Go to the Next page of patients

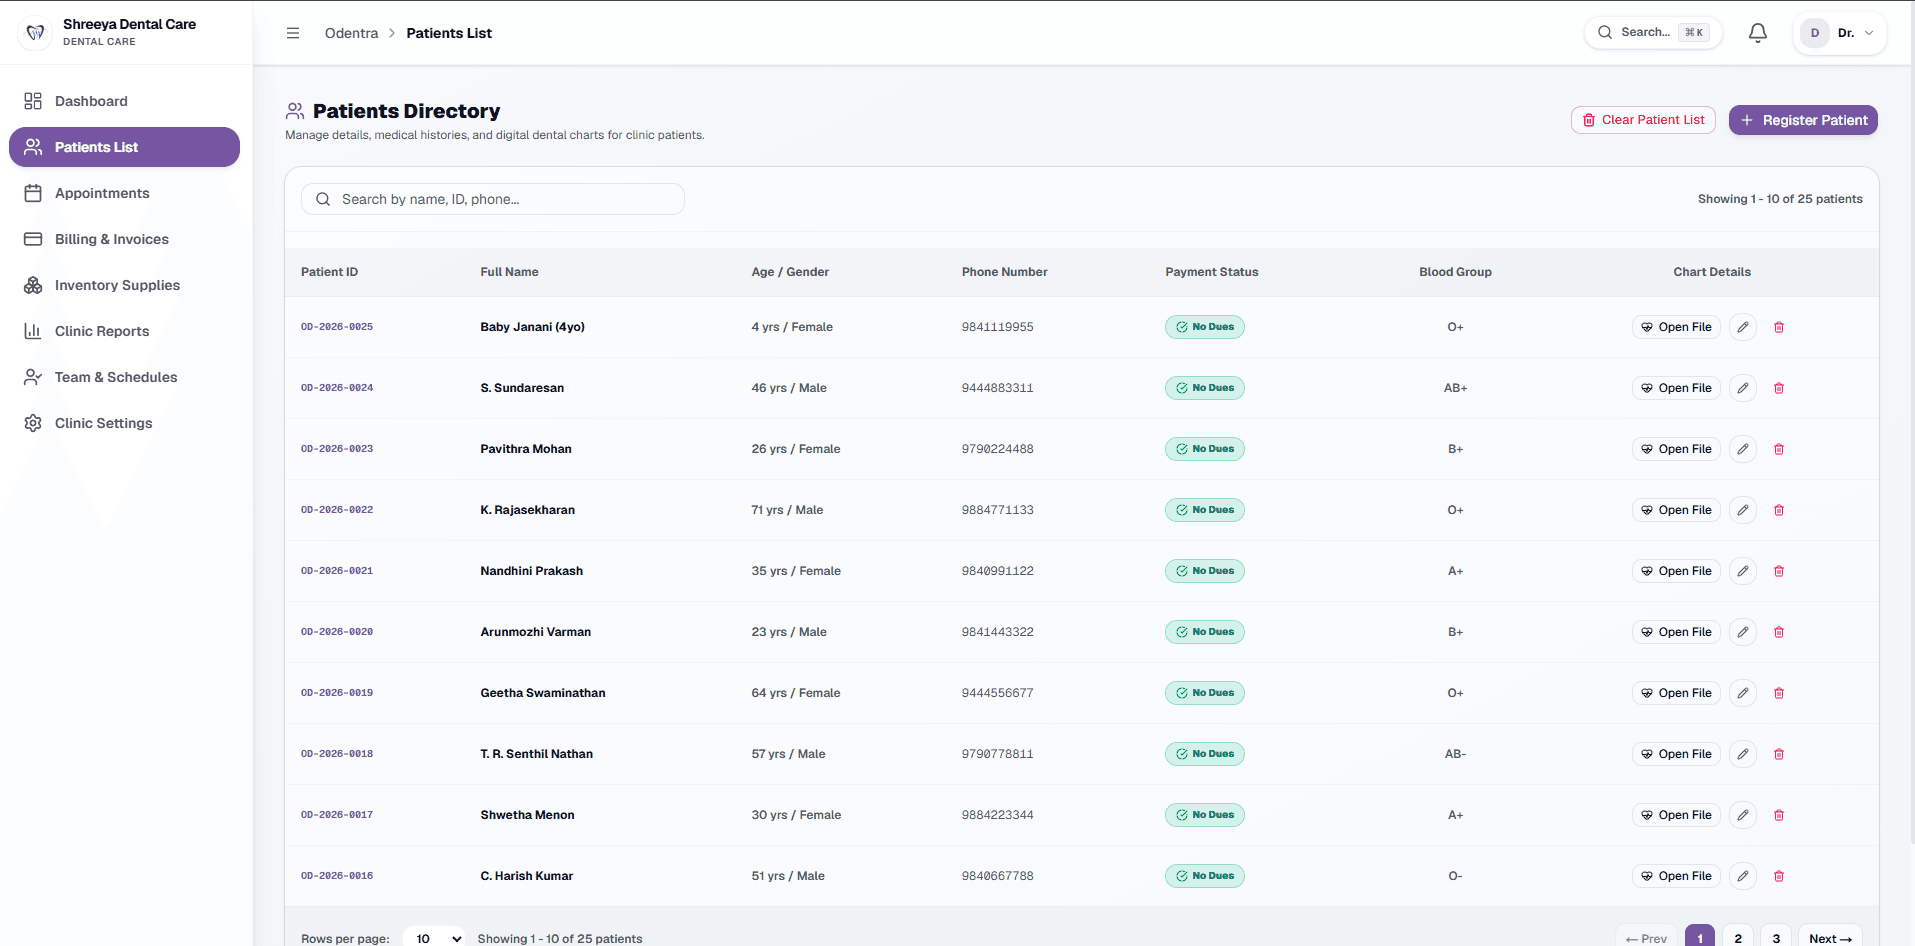point(1830,937)
